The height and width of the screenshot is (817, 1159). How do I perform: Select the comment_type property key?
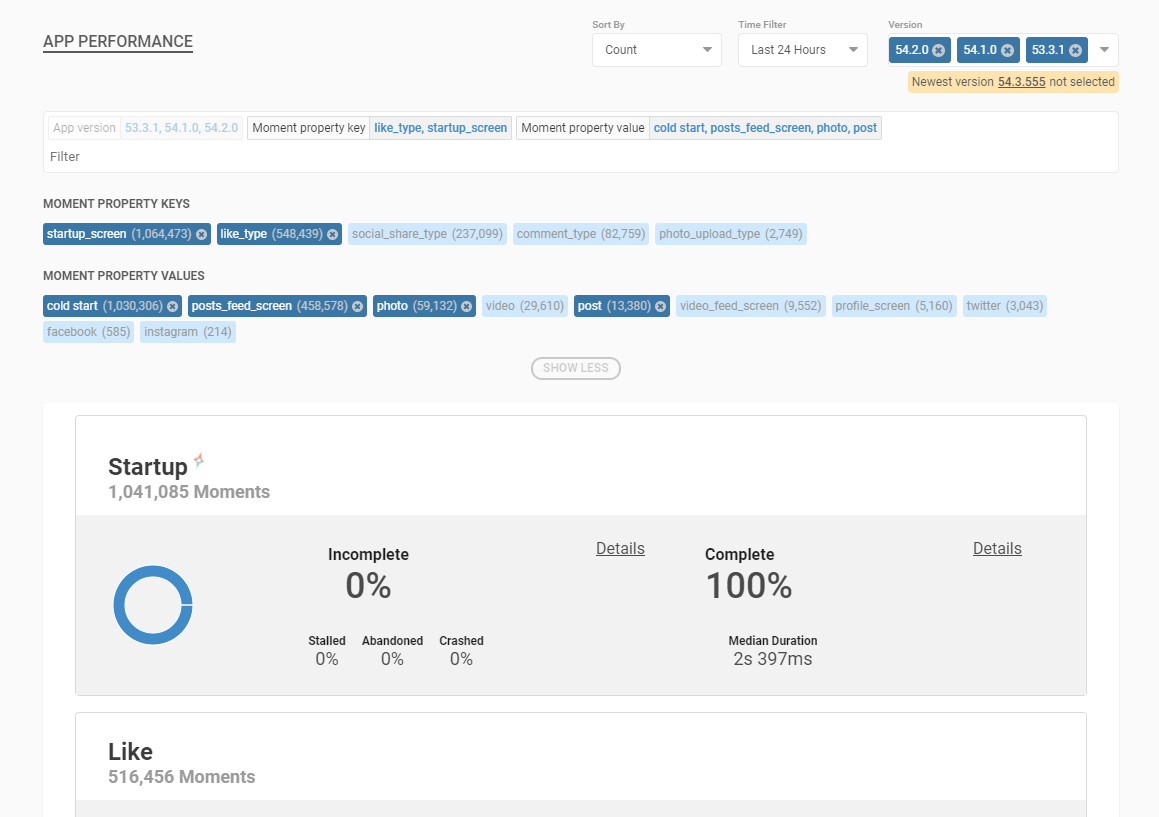(x=581, y=234)
